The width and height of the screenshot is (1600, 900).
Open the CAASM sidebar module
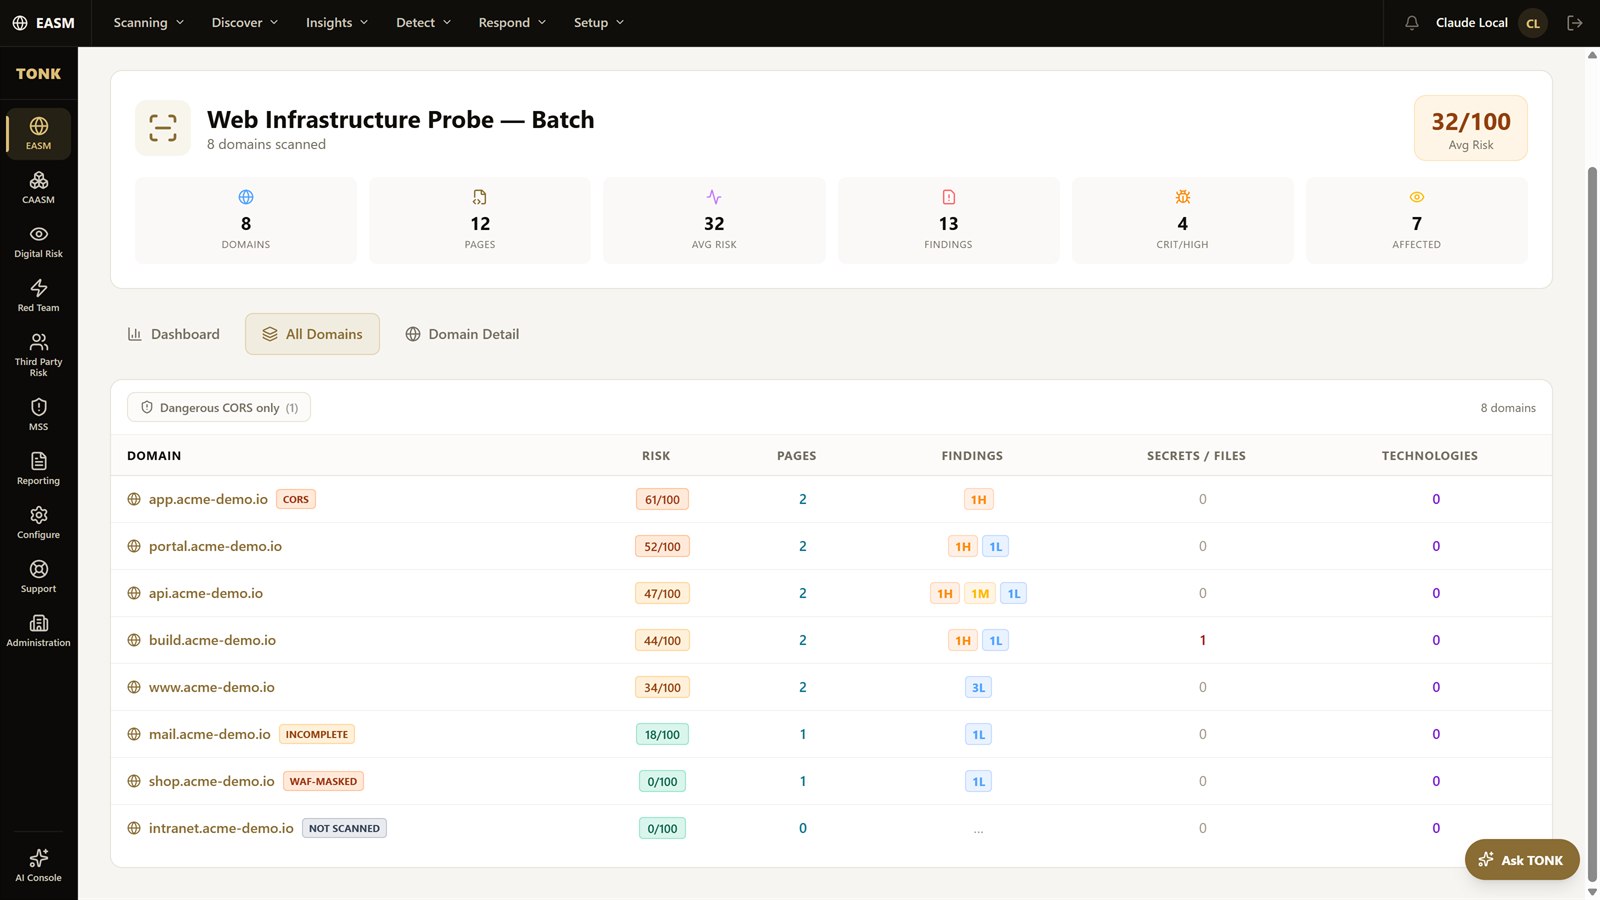pyautogui.click(x=38, y=187)
